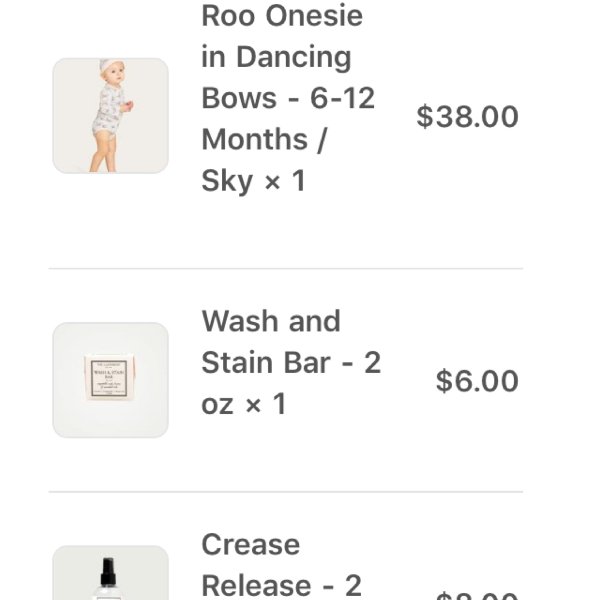Open the Wash and Stain Bar thumbnail

tap(111, 380)
